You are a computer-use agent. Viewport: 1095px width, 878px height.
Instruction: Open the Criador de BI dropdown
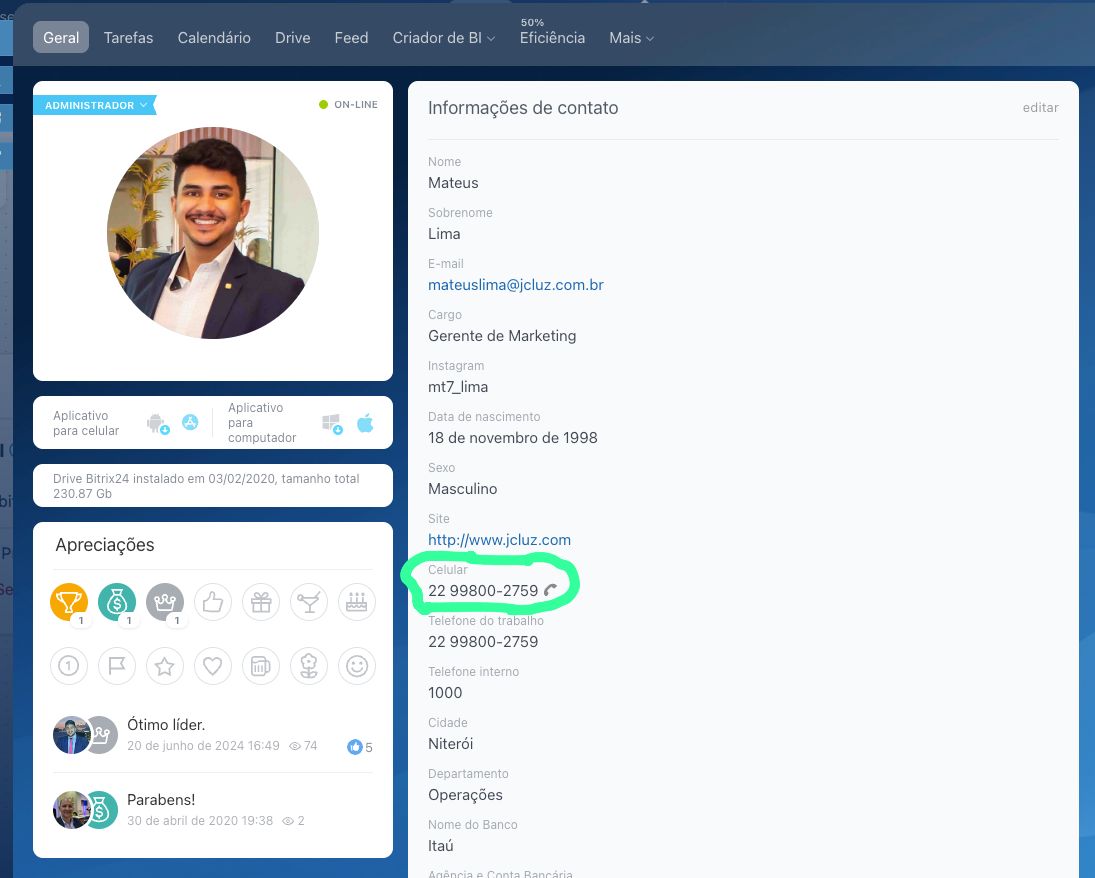[443, 38]
